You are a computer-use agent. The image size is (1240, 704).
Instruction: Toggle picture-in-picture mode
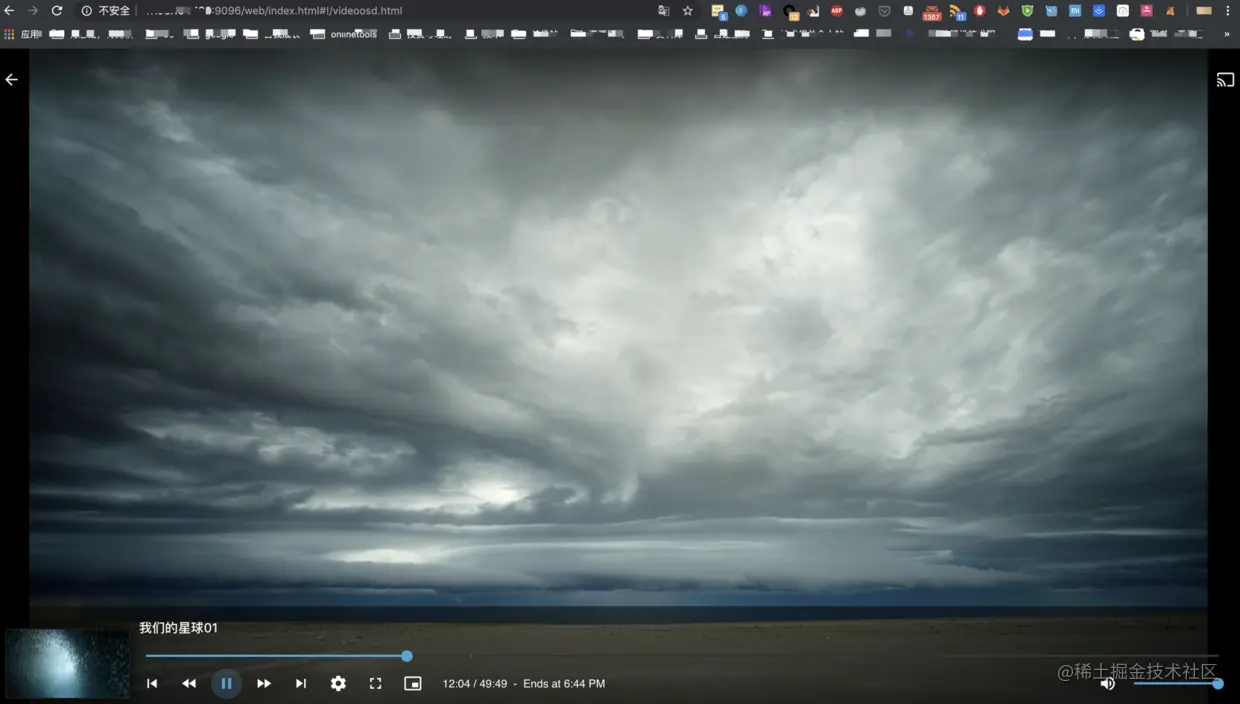pyautogui.click(x=413, y=684)
